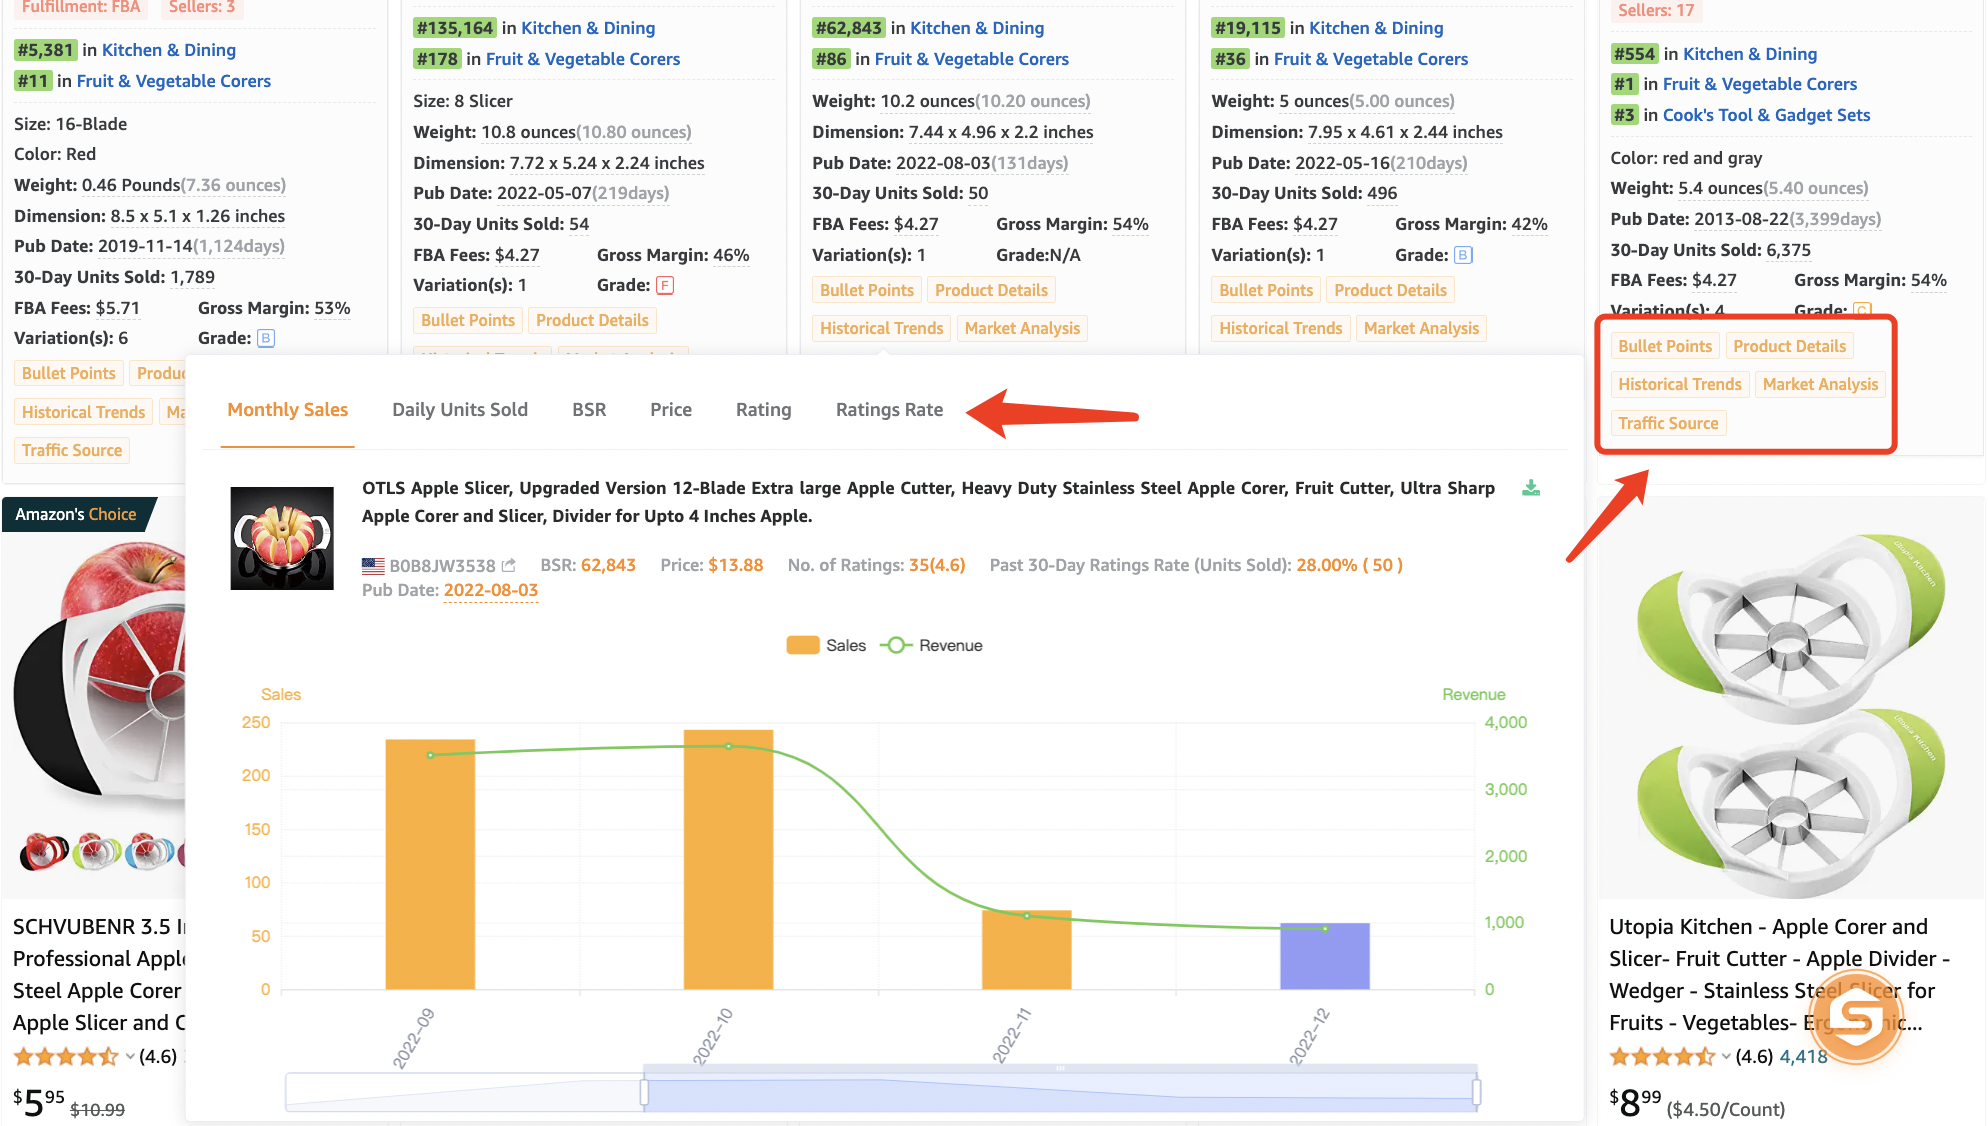Click the B grade badge on the #19,115 card
1988x1126 pixels.
[x=1462, y=255]
